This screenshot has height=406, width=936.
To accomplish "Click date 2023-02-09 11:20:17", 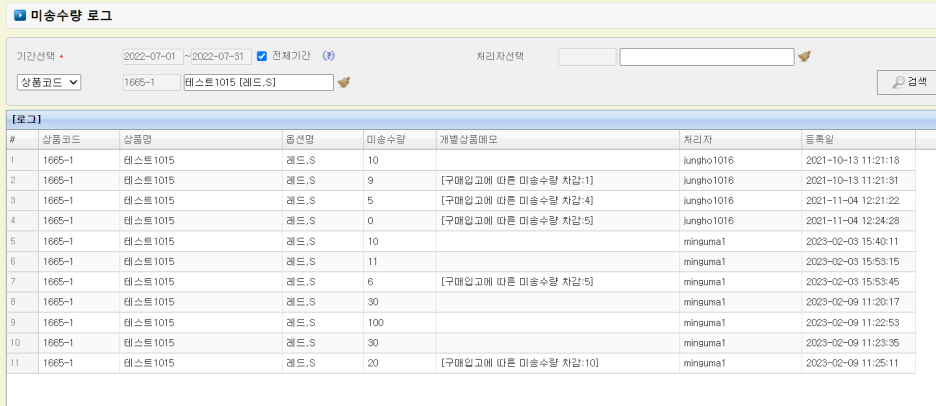I will coord(852,302).
